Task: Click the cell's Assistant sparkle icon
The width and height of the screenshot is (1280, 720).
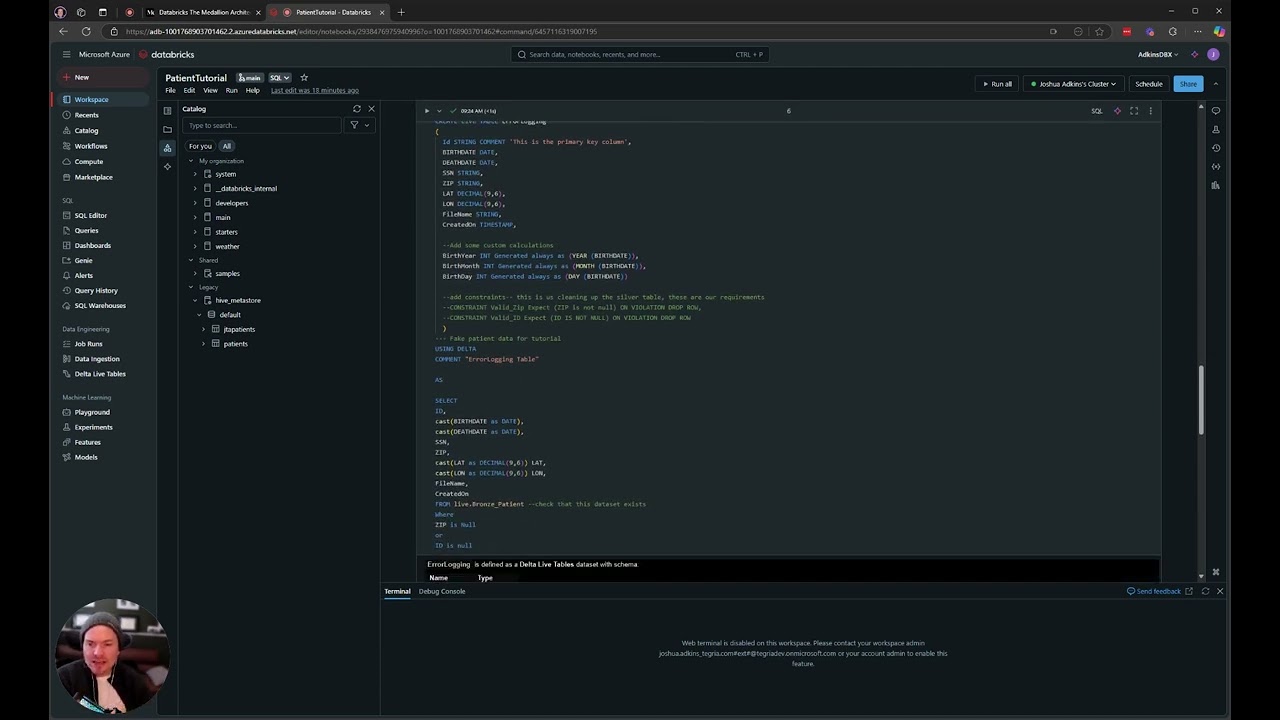Action: [x=1117, y=111]
